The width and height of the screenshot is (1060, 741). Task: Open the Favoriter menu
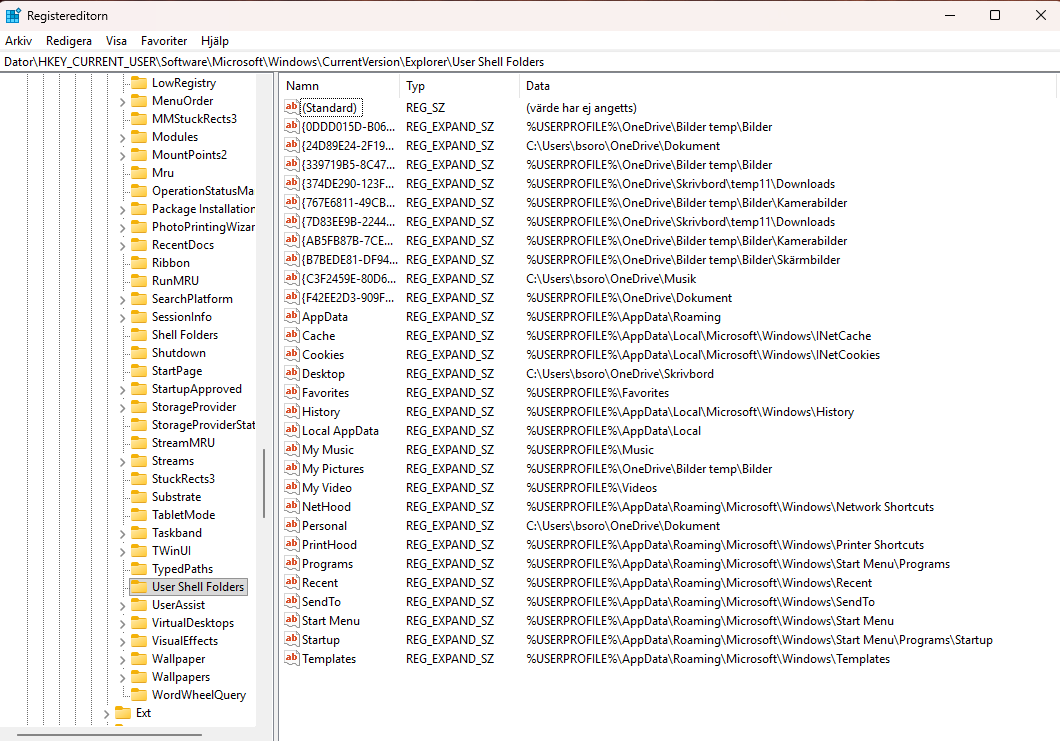pos(164,41)
